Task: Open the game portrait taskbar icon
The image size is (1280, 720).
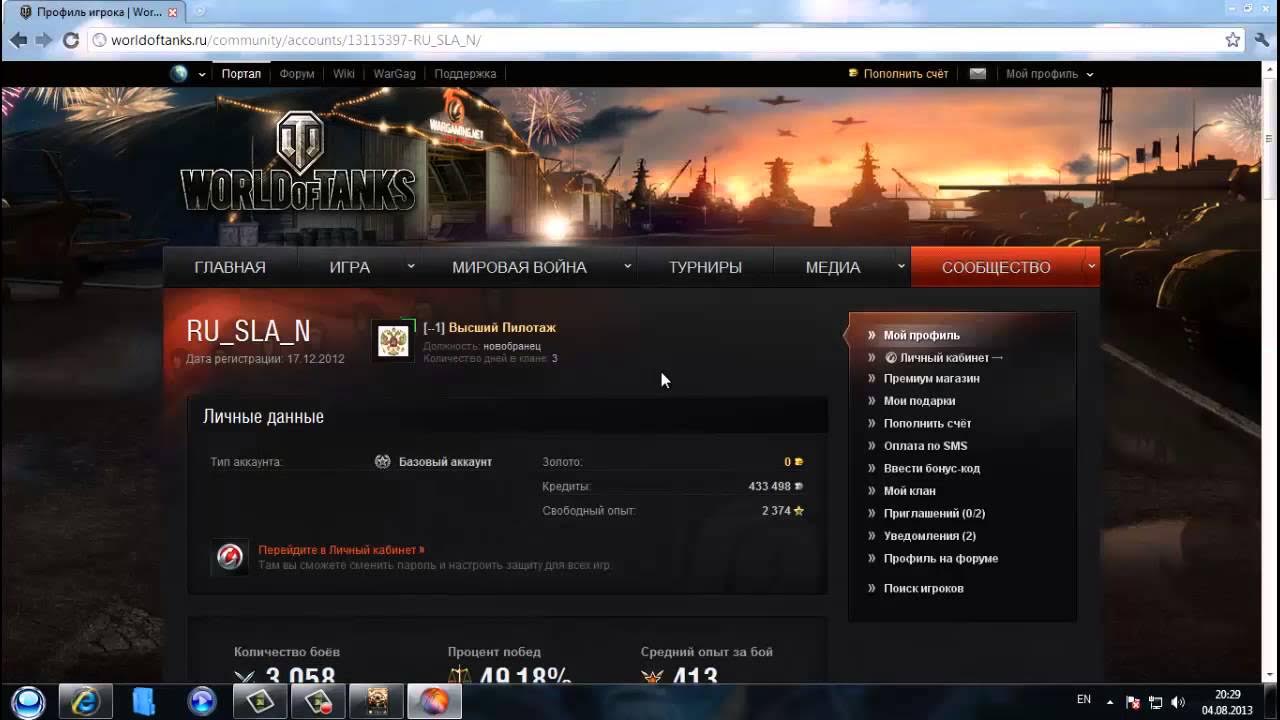Action: point(376,701)
